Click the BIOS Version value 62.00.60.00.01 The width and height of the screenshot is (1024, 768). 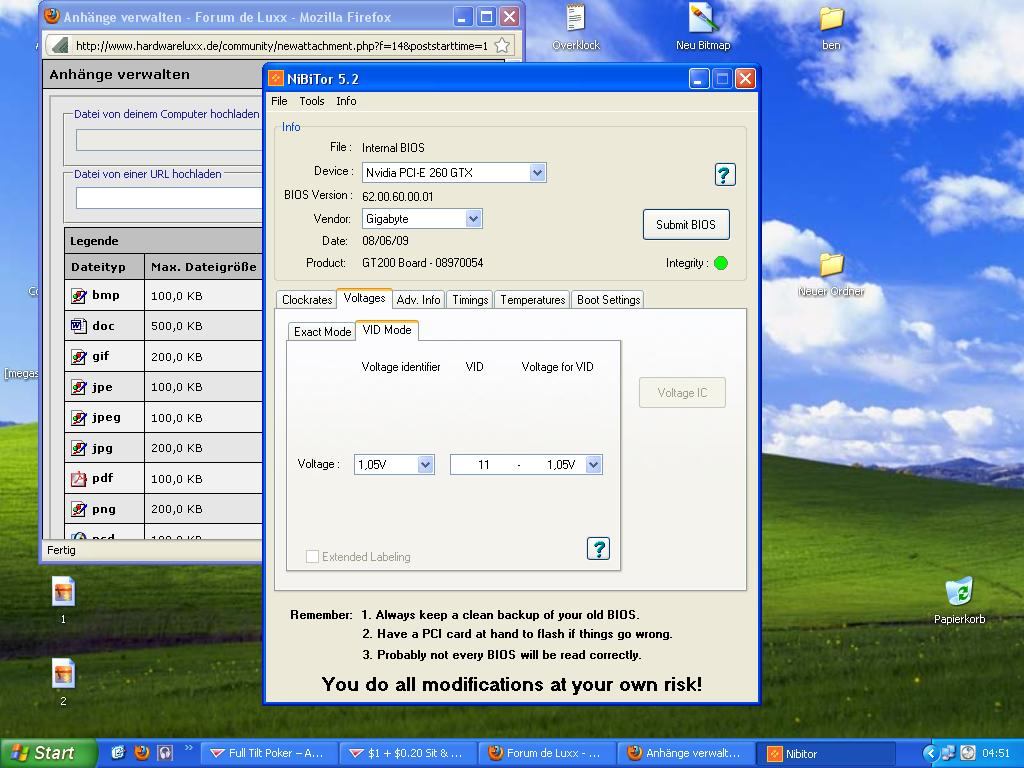pyautogui.click(x=397, y=196)
